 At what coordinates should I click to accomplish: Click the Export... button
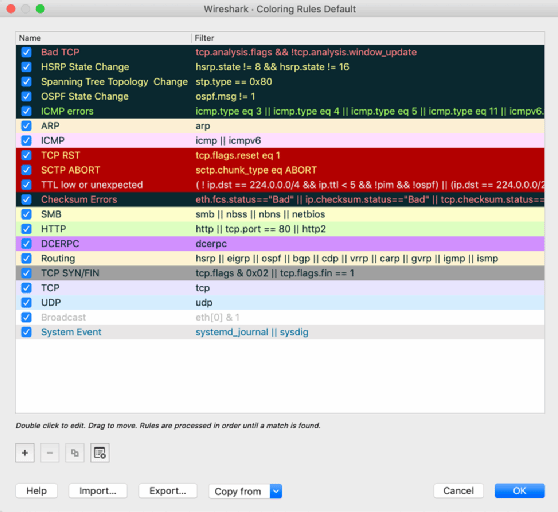pos(168,491)
